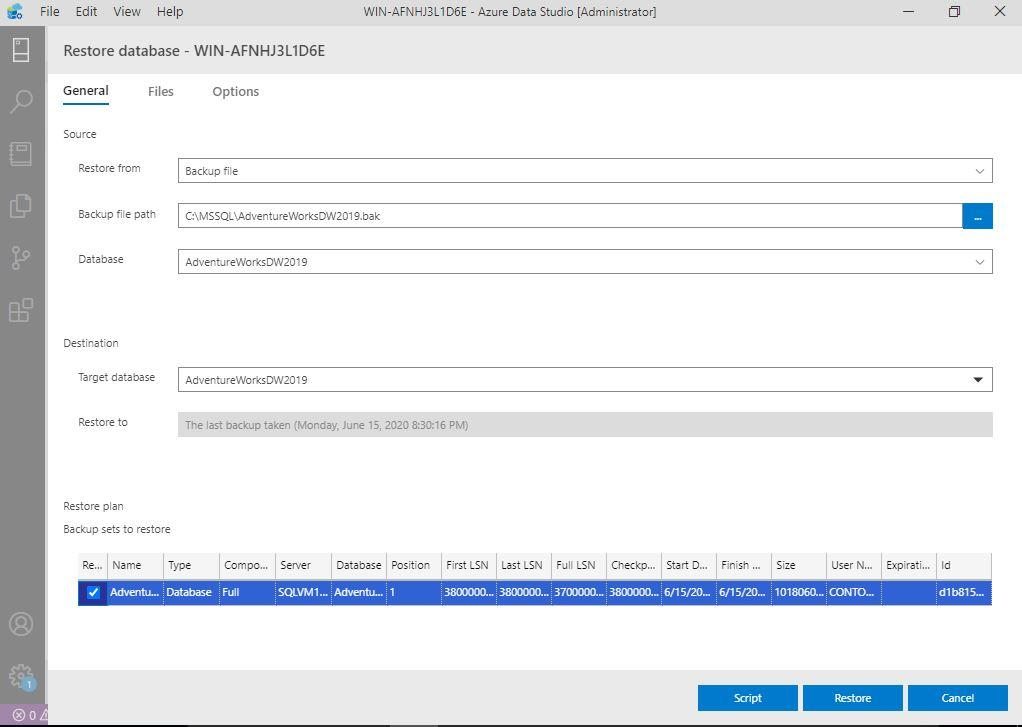Click the Name column header

coord(135,565)
